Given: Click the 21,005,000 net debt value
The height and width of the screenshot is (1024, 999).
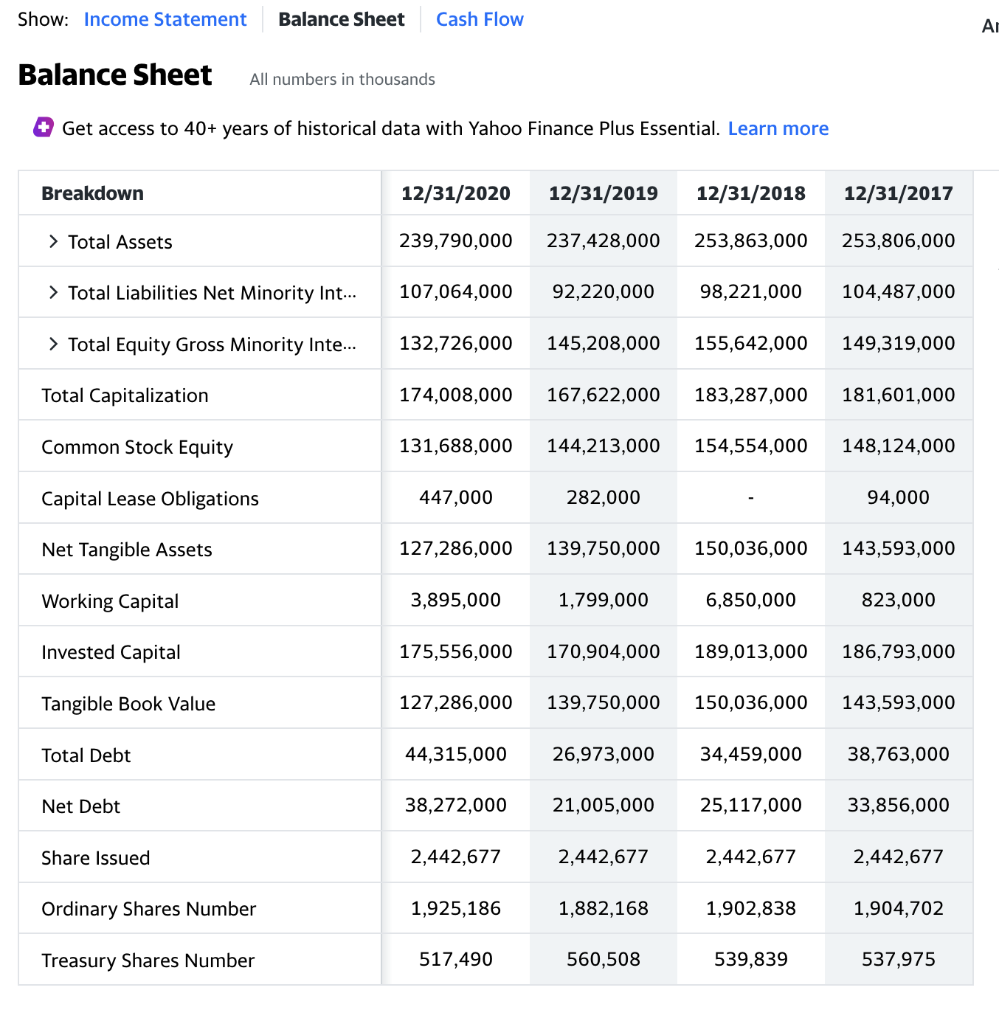Looking at the screenshot, I should pyautogui.click(x=603, y=805).
